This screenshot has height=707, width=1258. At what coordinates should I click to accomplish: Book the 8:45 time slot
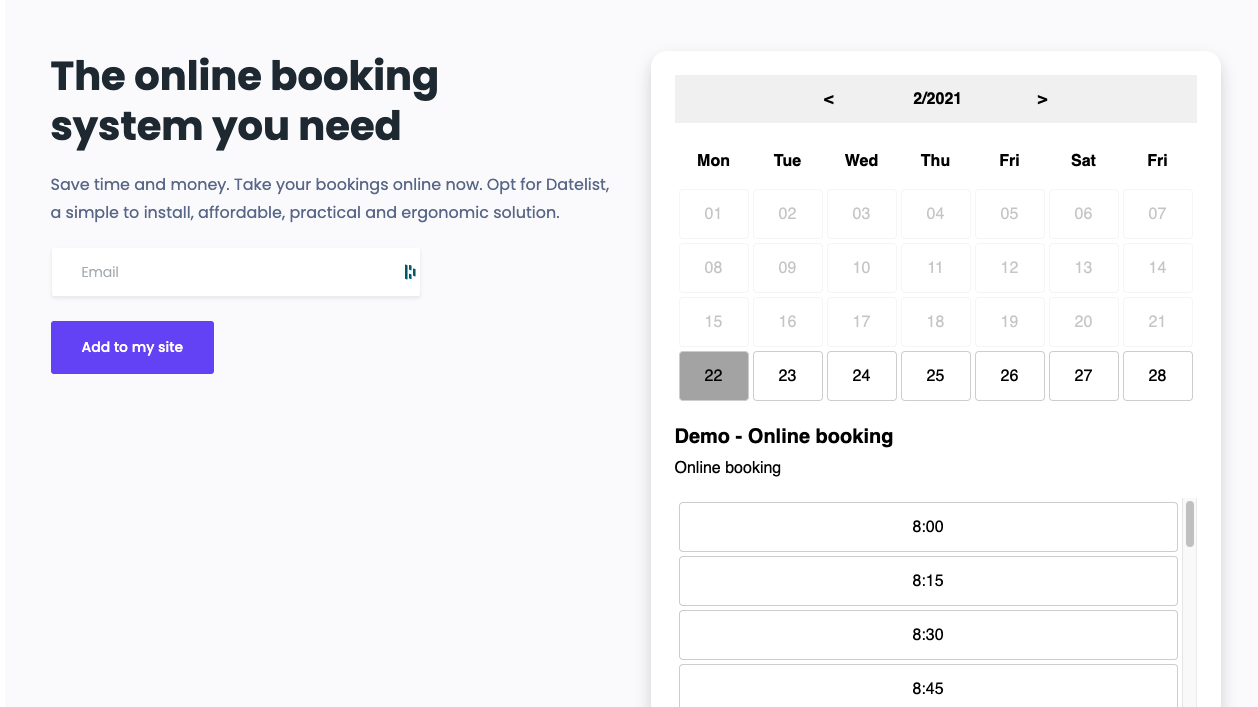927,688
